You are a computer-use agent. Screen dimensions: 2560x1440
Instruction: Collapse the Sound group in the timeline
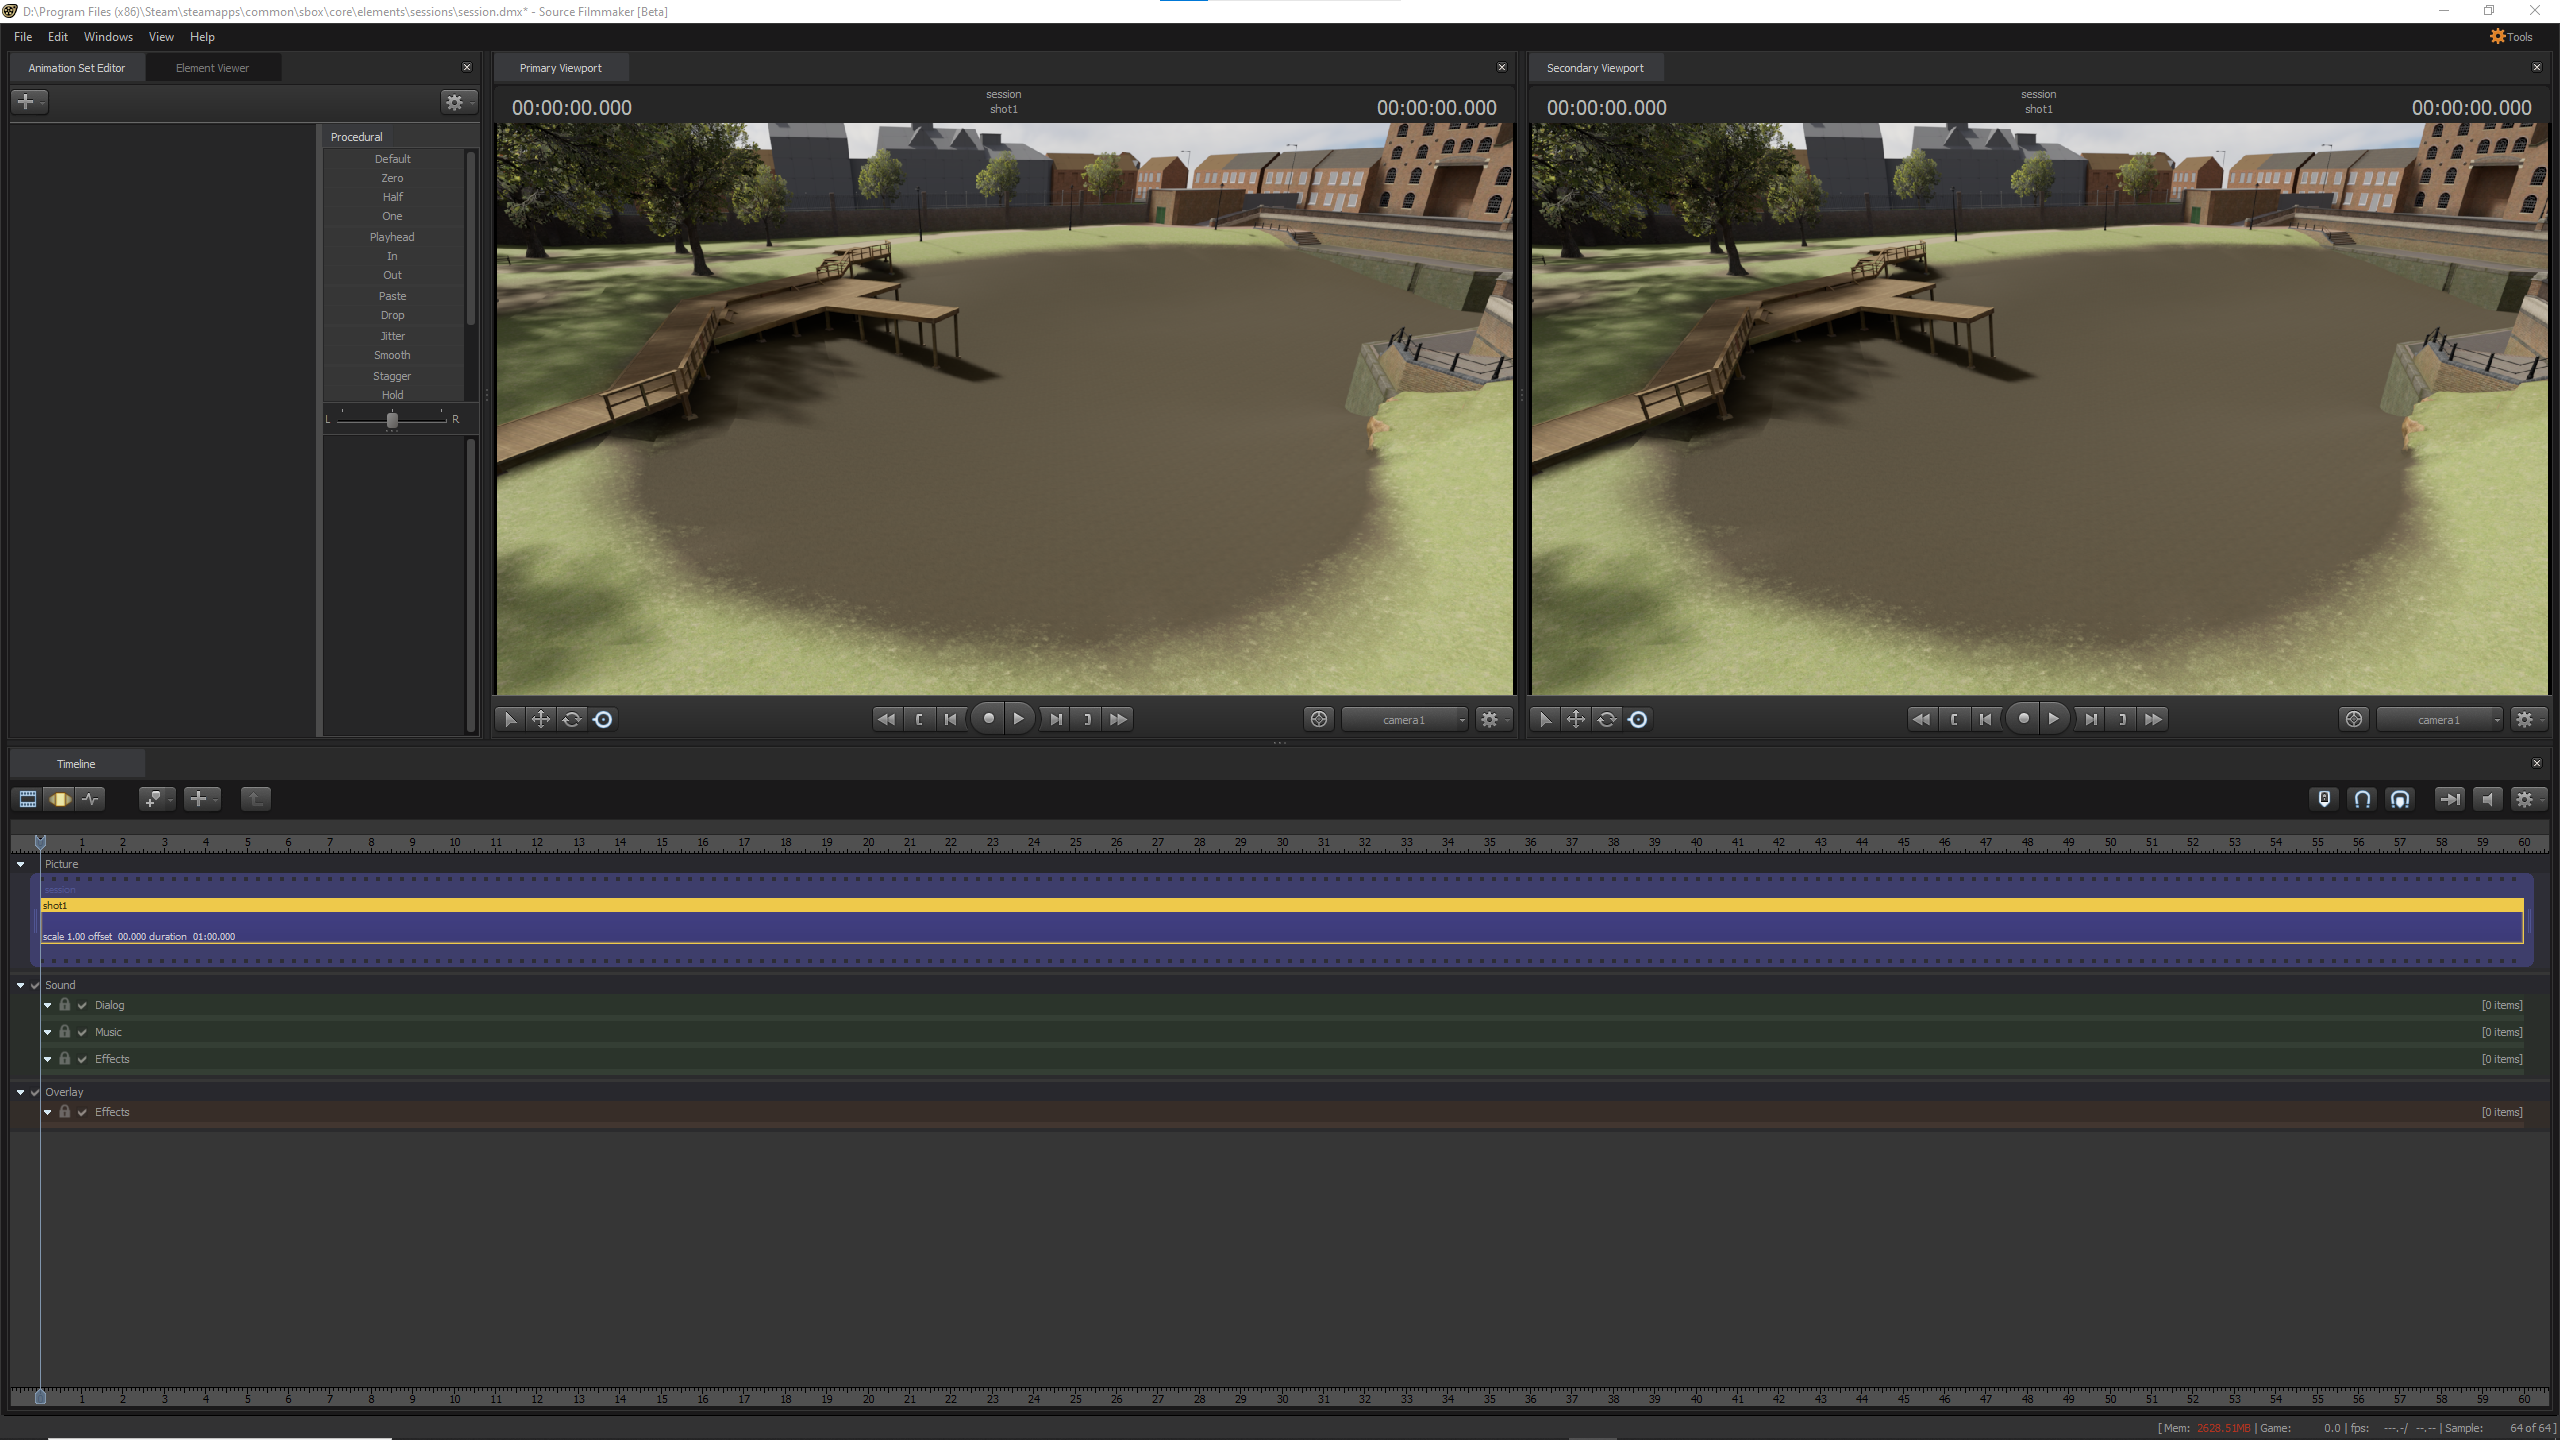click(x=20, y=985)
